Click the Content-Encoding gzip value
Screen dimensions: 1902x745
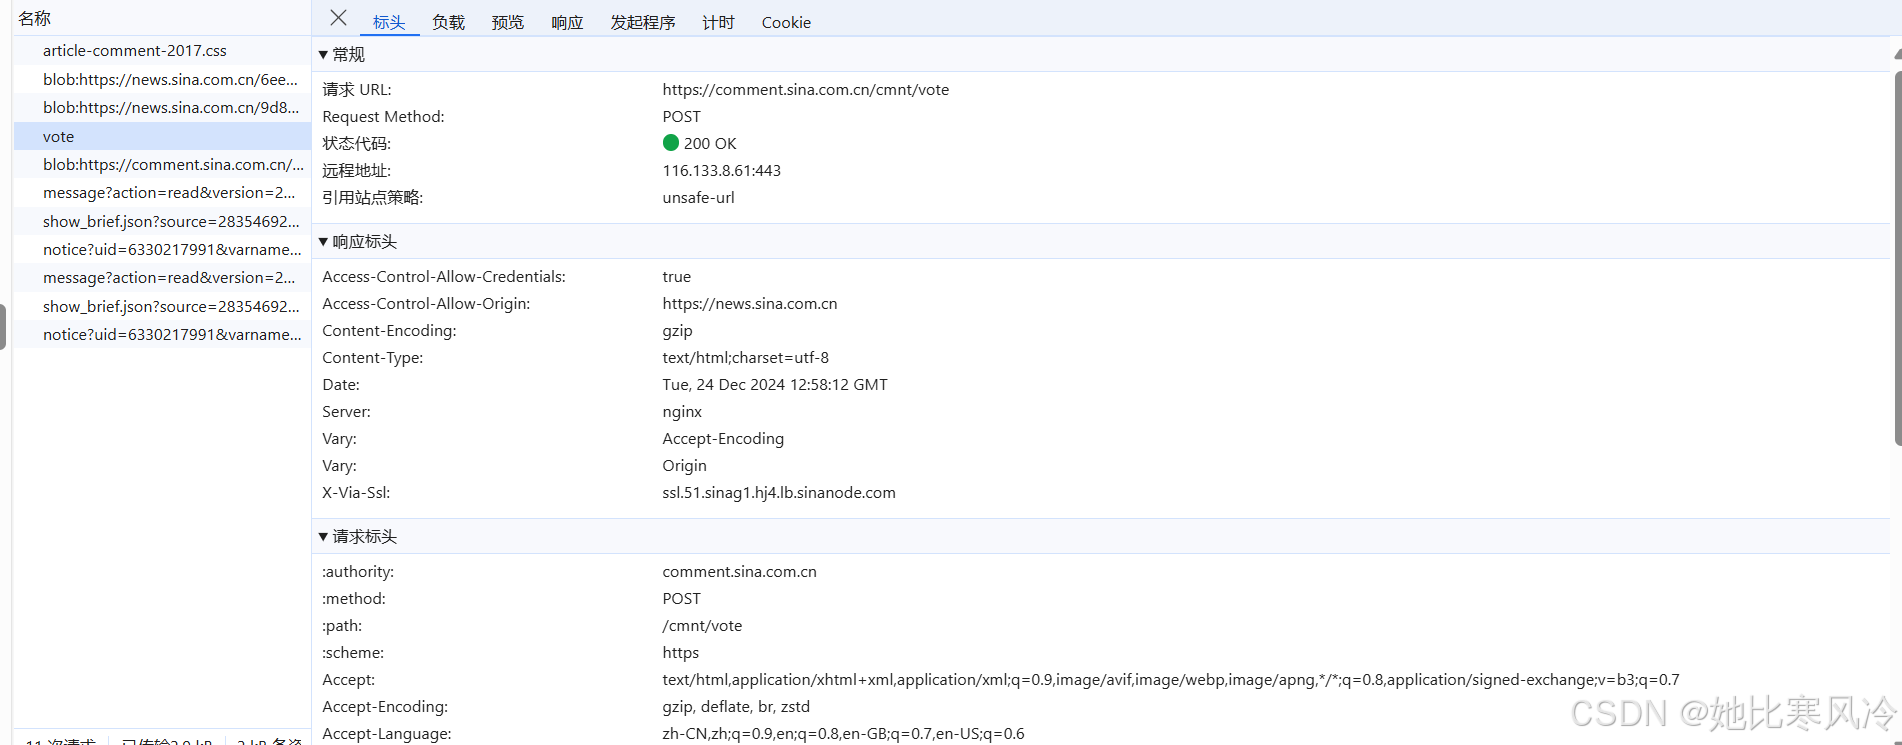(x=677, y=330)
